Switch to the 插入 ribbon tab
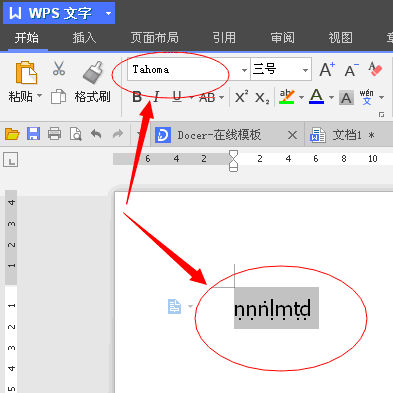This screenshot has width=393, height=393. (85, 38)
